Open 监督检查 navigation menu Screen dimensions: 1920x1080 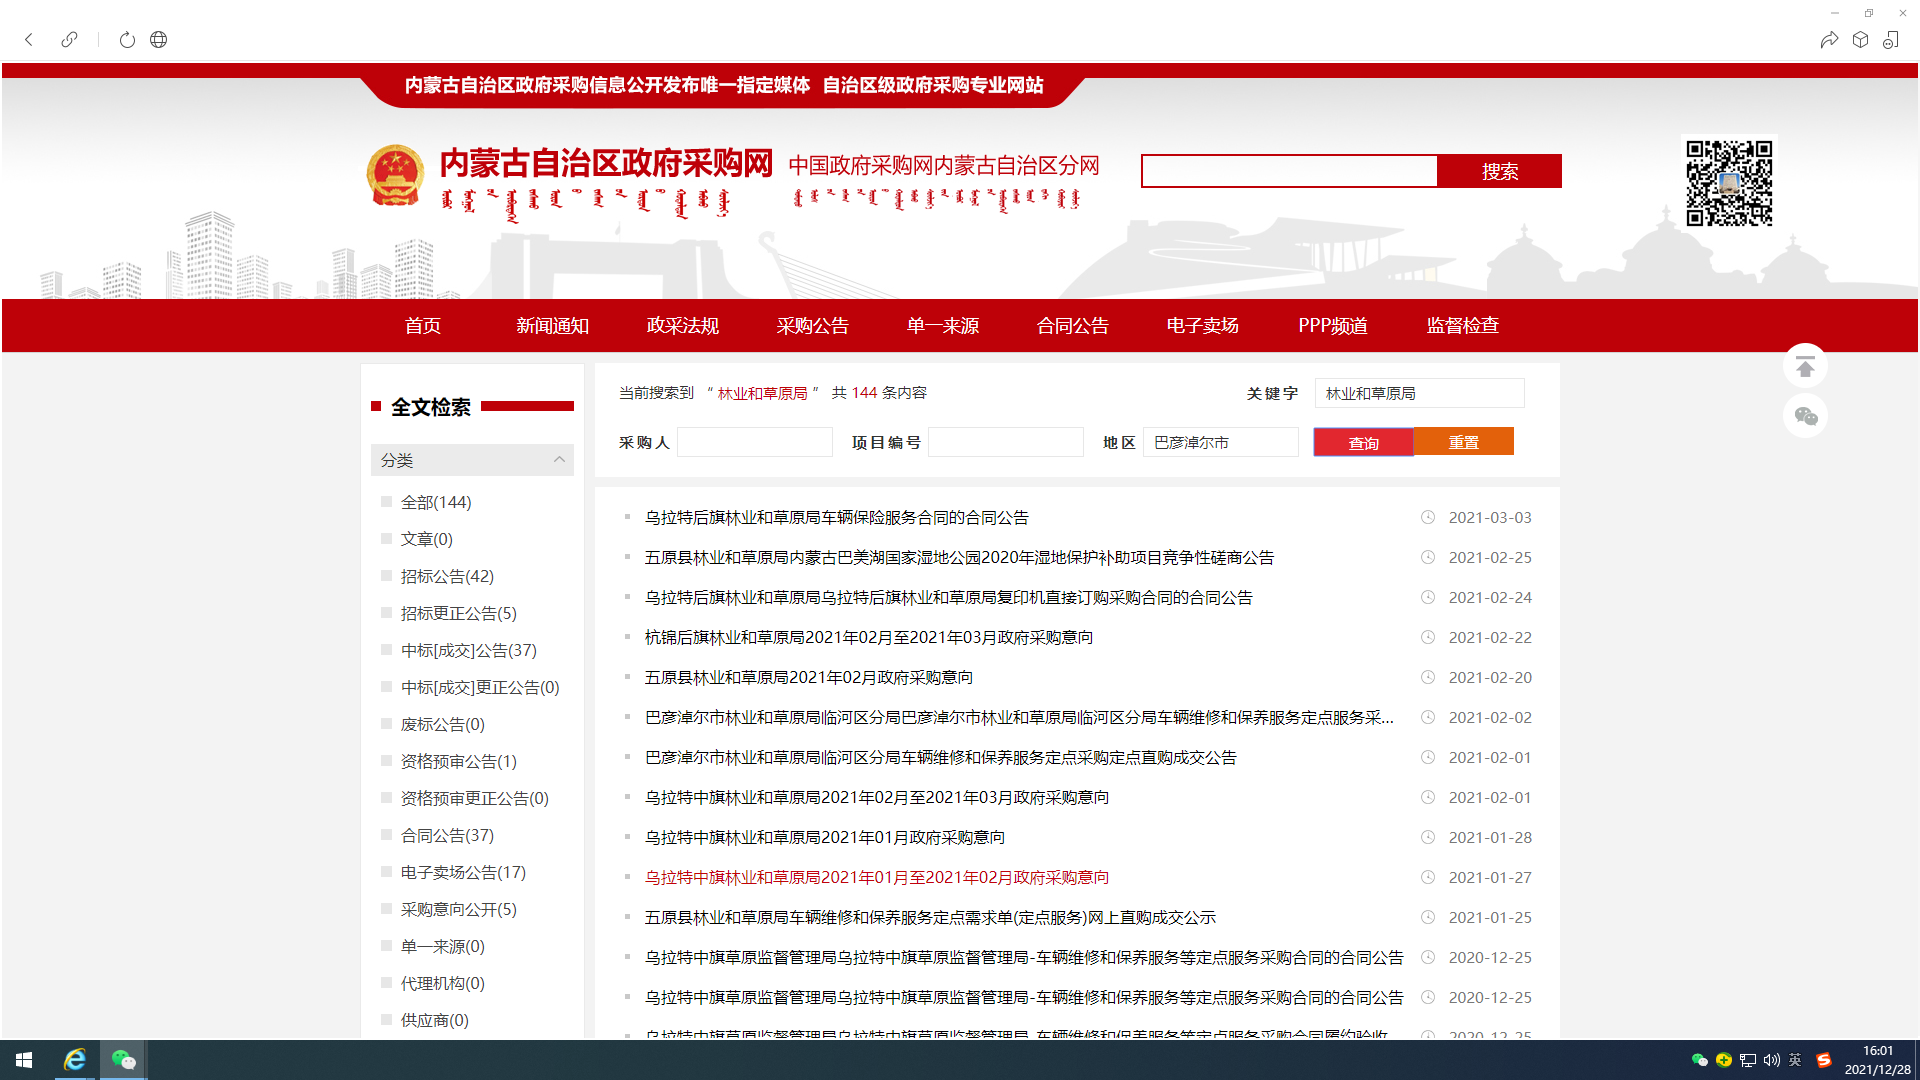(x=1462, y=326)
